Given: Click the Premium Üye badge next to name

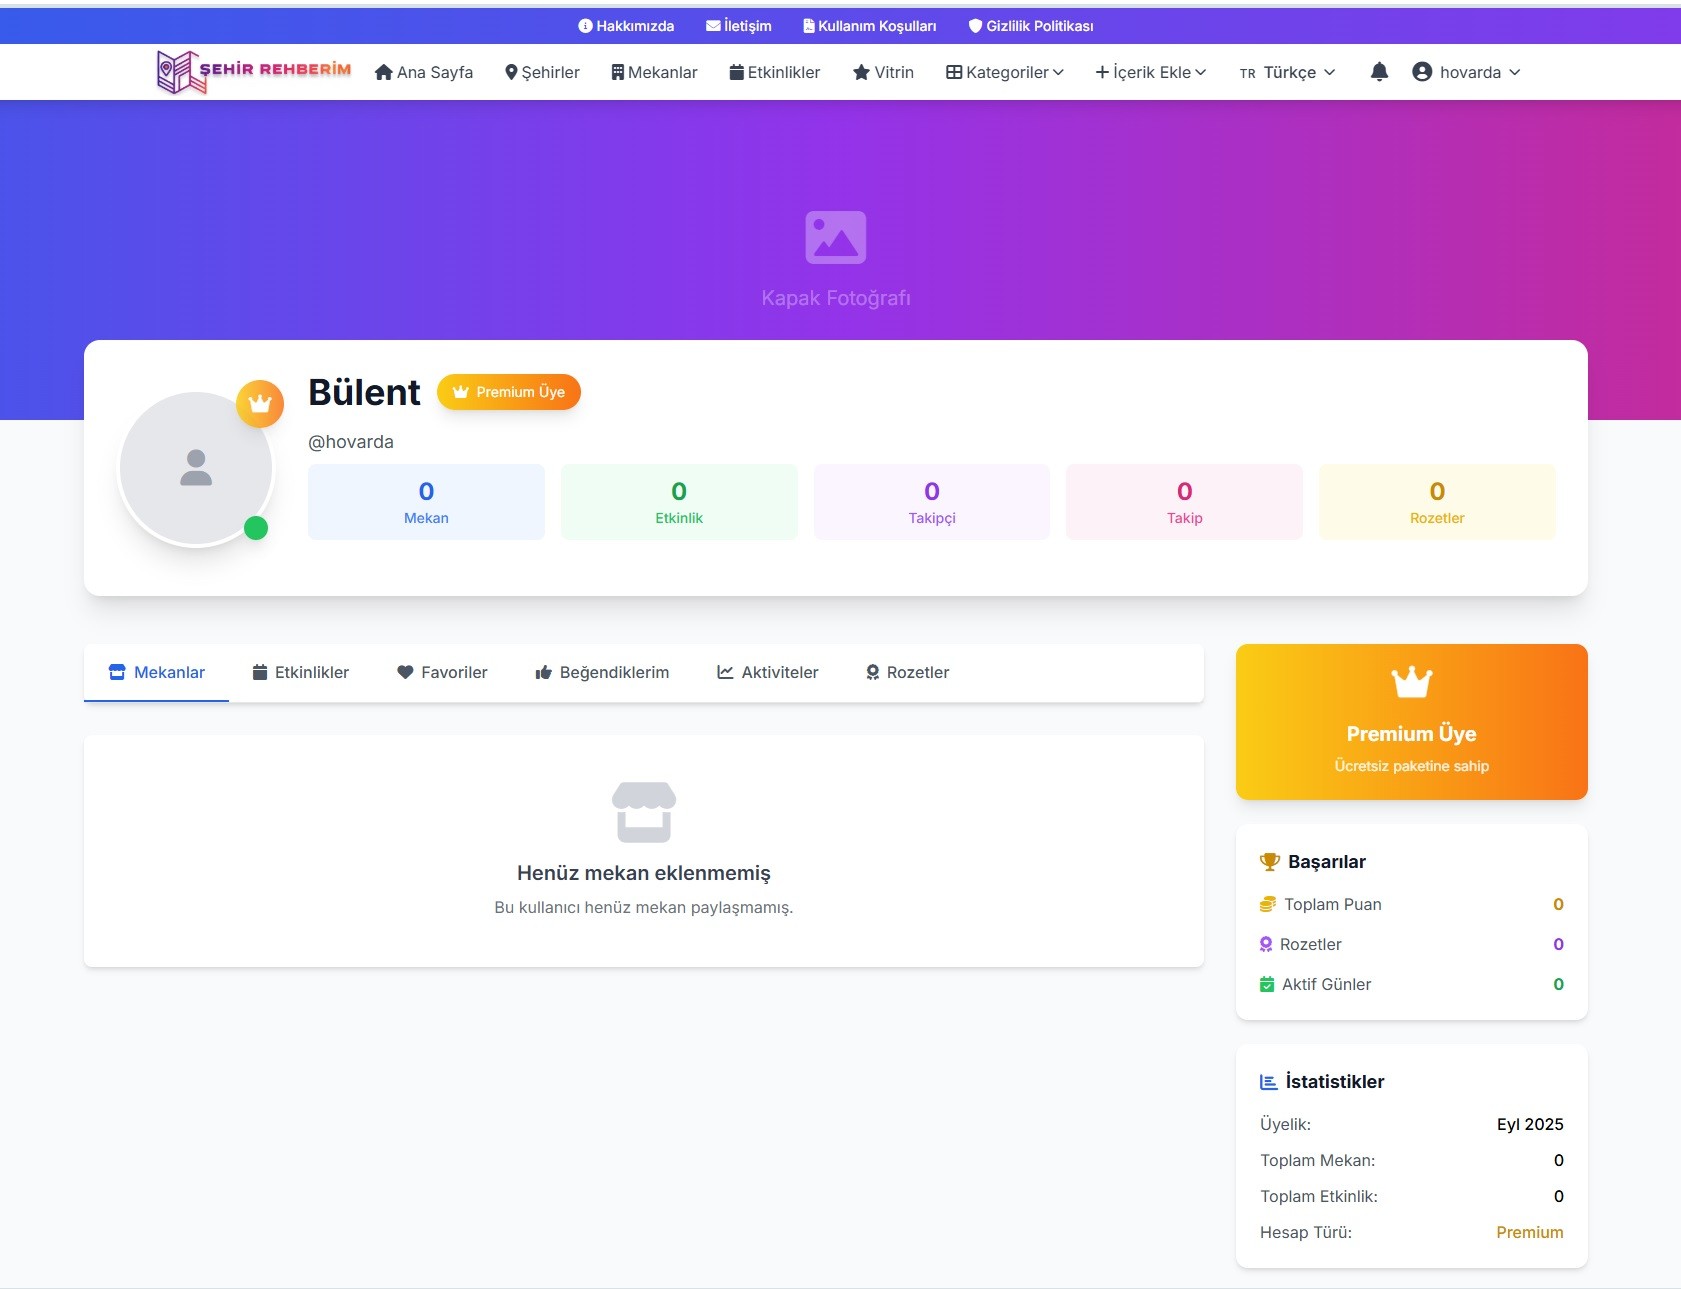Looking at the screenshot, I should pyautogui.click(x=509, y=392).
